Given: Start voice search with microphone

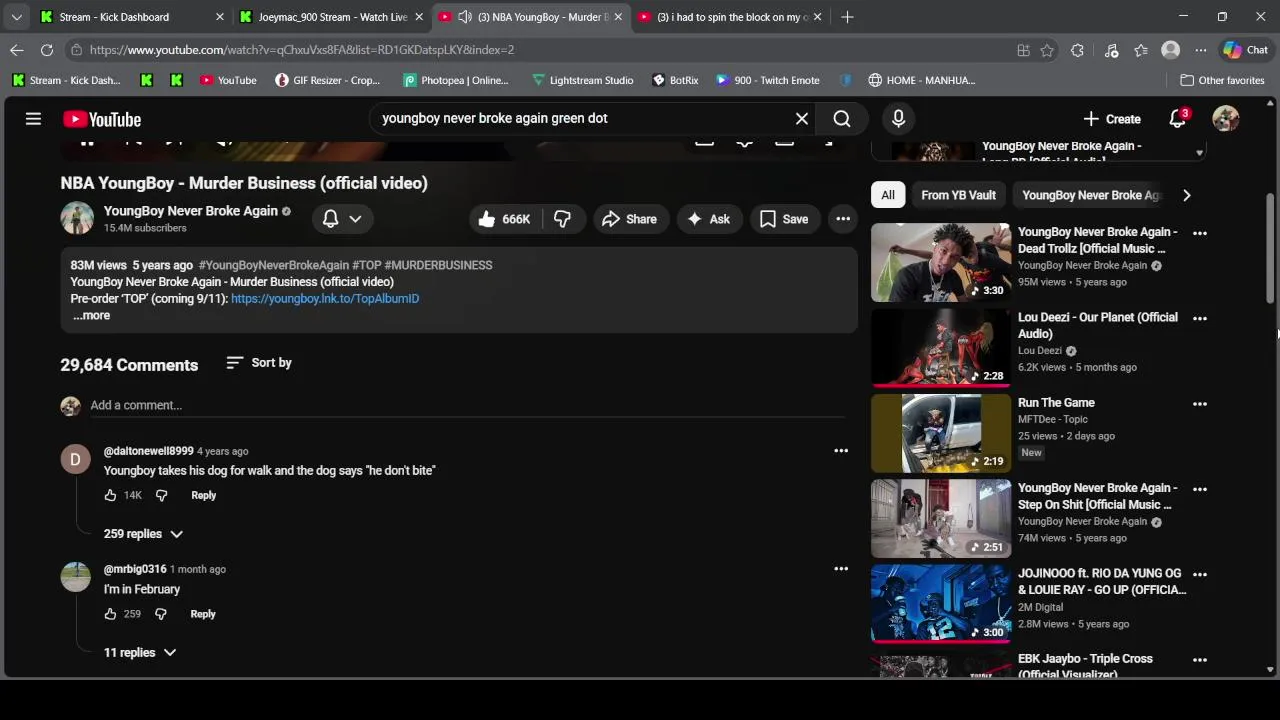Looking at the screenshot, I should click(x=898, y=119).
